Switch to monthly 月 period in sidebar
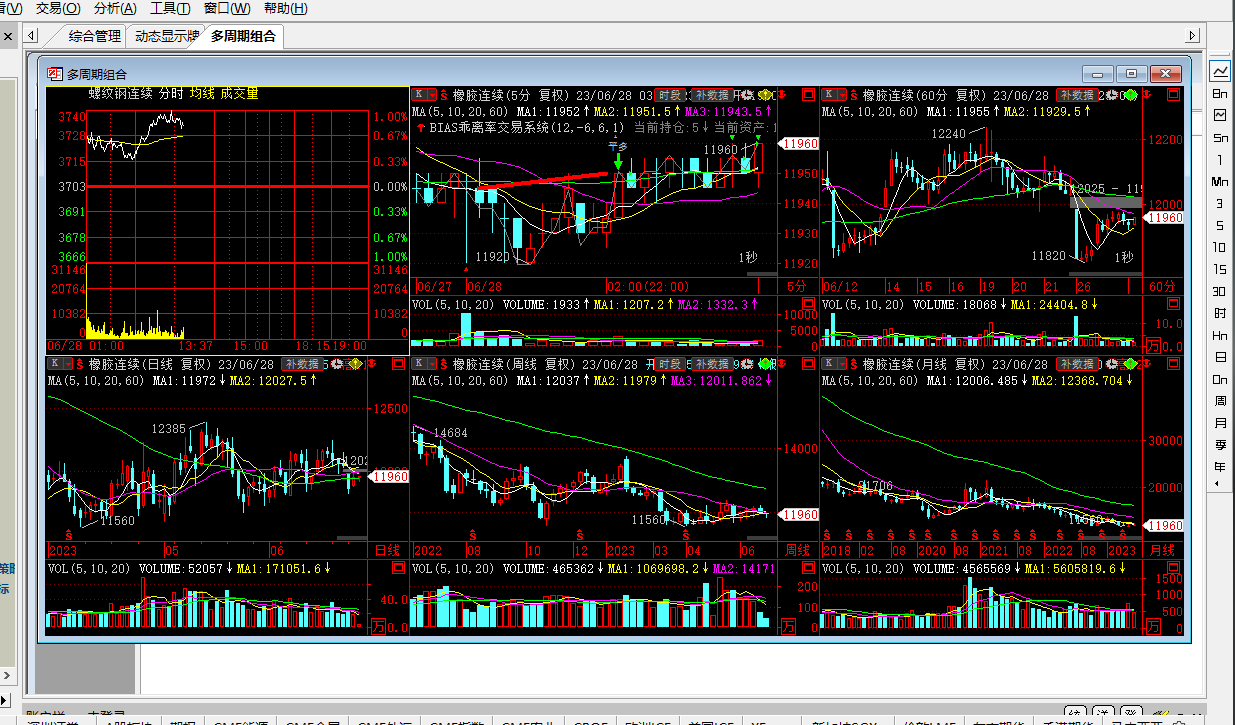Image resolution: width=1235 pixels, height=725 pixels. point(1220,423)
